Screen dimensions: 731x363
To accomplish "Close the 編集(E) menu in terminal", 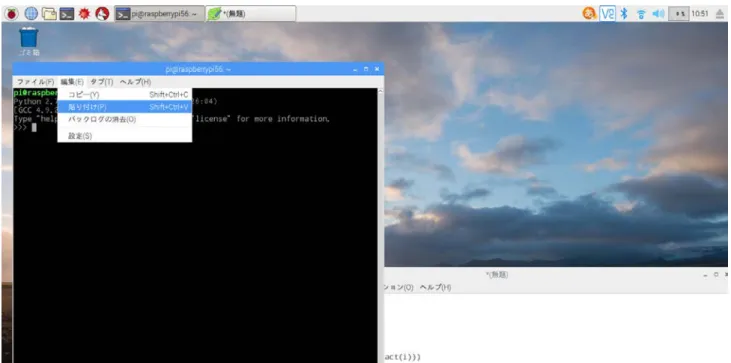I will (x=71, y=82).
